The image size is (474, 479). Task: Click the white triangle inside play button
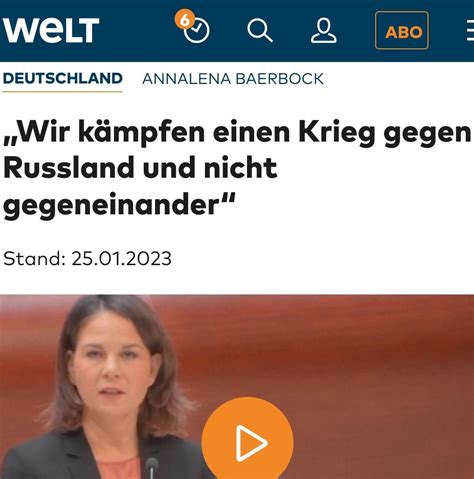[x=251, y=443]
